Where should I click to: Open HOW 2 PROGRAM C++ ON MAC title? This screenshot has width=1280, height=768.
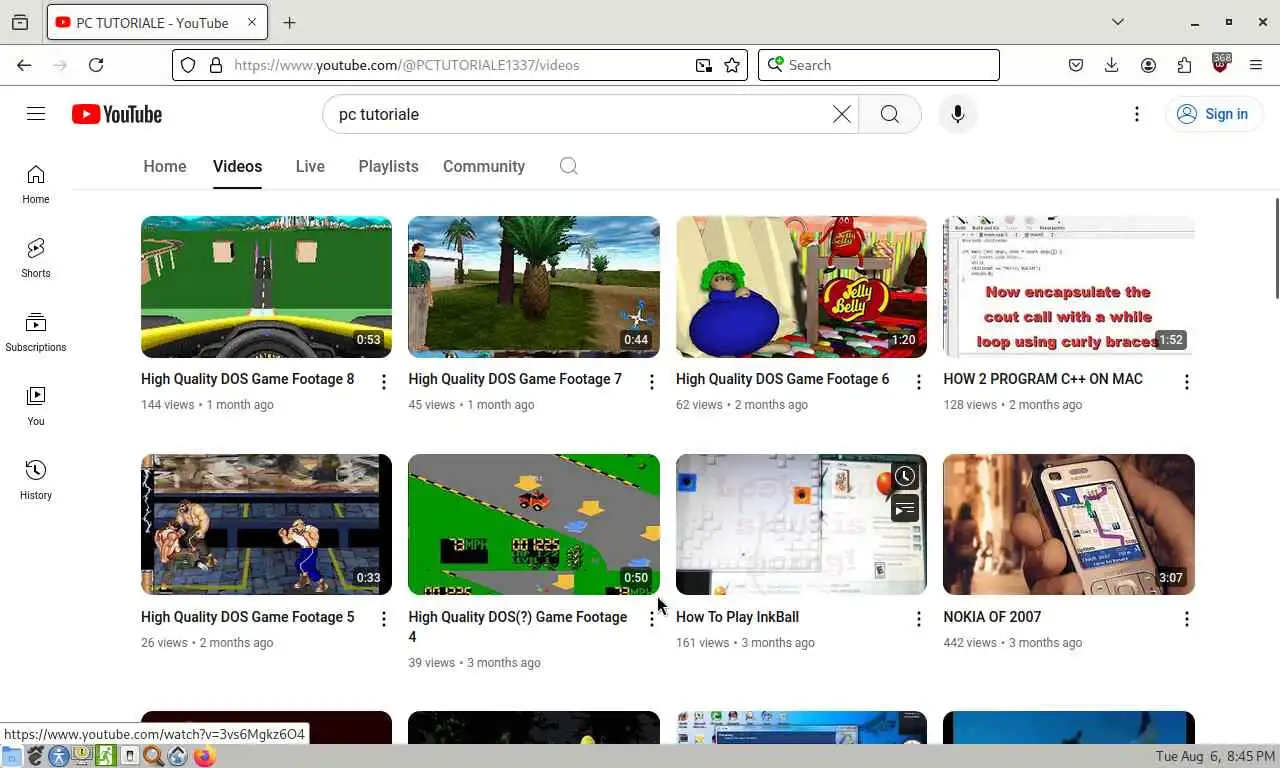coord(1043,379)
